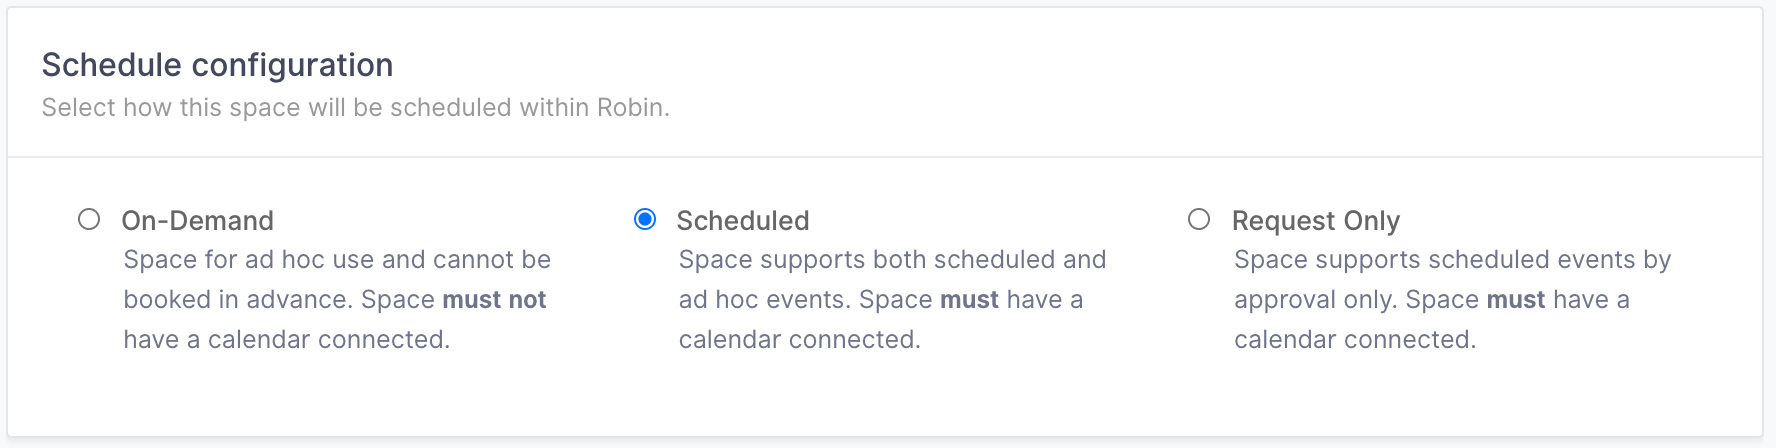
Task: Click bold "must" in the Request Only description
Action: pyautogui.click(x=1516, y=300)
